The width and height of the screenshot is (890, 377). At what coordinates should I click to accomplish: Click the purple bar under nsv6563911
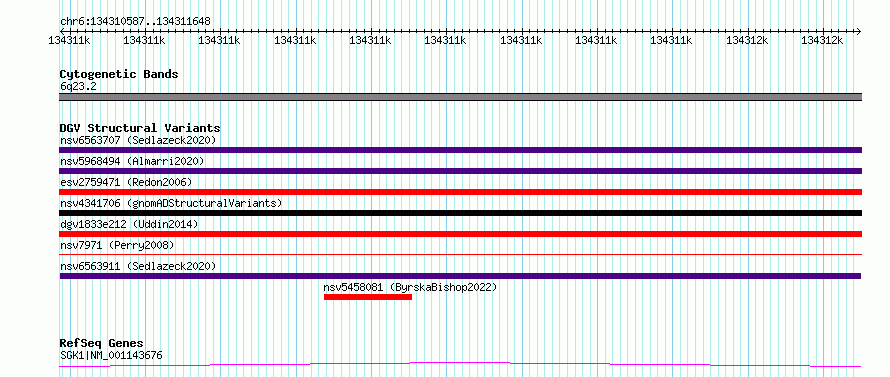pos(460,276)
